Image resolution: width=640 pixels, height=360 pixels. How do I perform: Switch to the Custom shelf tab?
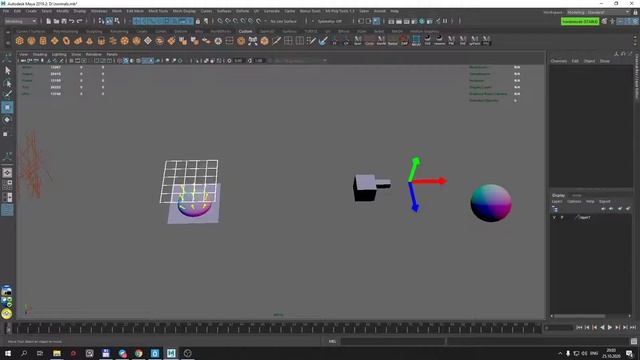245,31
